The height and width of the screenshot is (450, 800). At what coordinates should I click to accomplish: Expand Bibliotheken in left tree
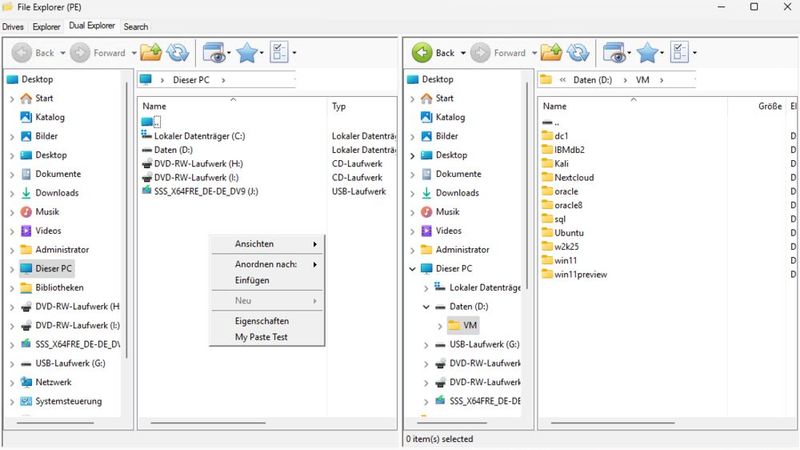pyautogui.click(x=12, y=288)
